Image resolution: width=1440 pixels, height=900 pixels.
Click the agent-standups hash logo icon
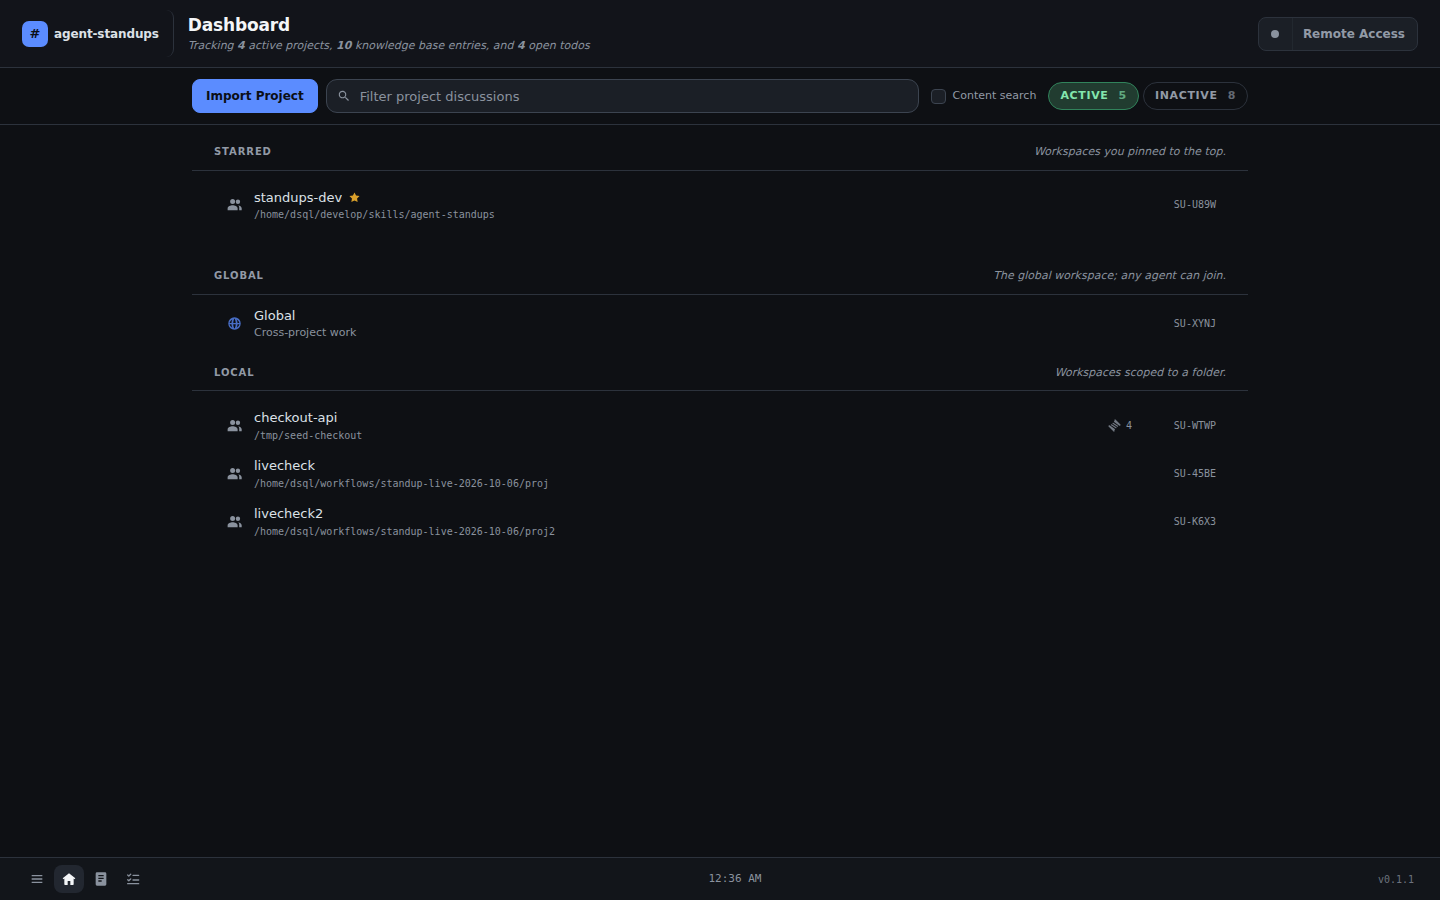pyautogui.click(x=34, y=34)
